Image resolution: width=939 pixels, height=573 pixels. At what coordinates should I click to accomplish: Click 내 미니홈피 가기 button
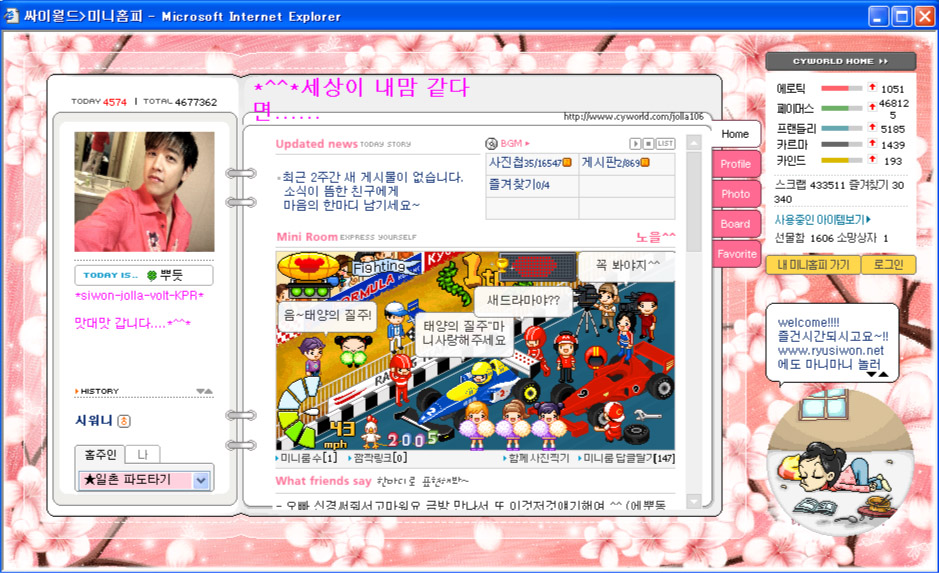click(813, 265)
